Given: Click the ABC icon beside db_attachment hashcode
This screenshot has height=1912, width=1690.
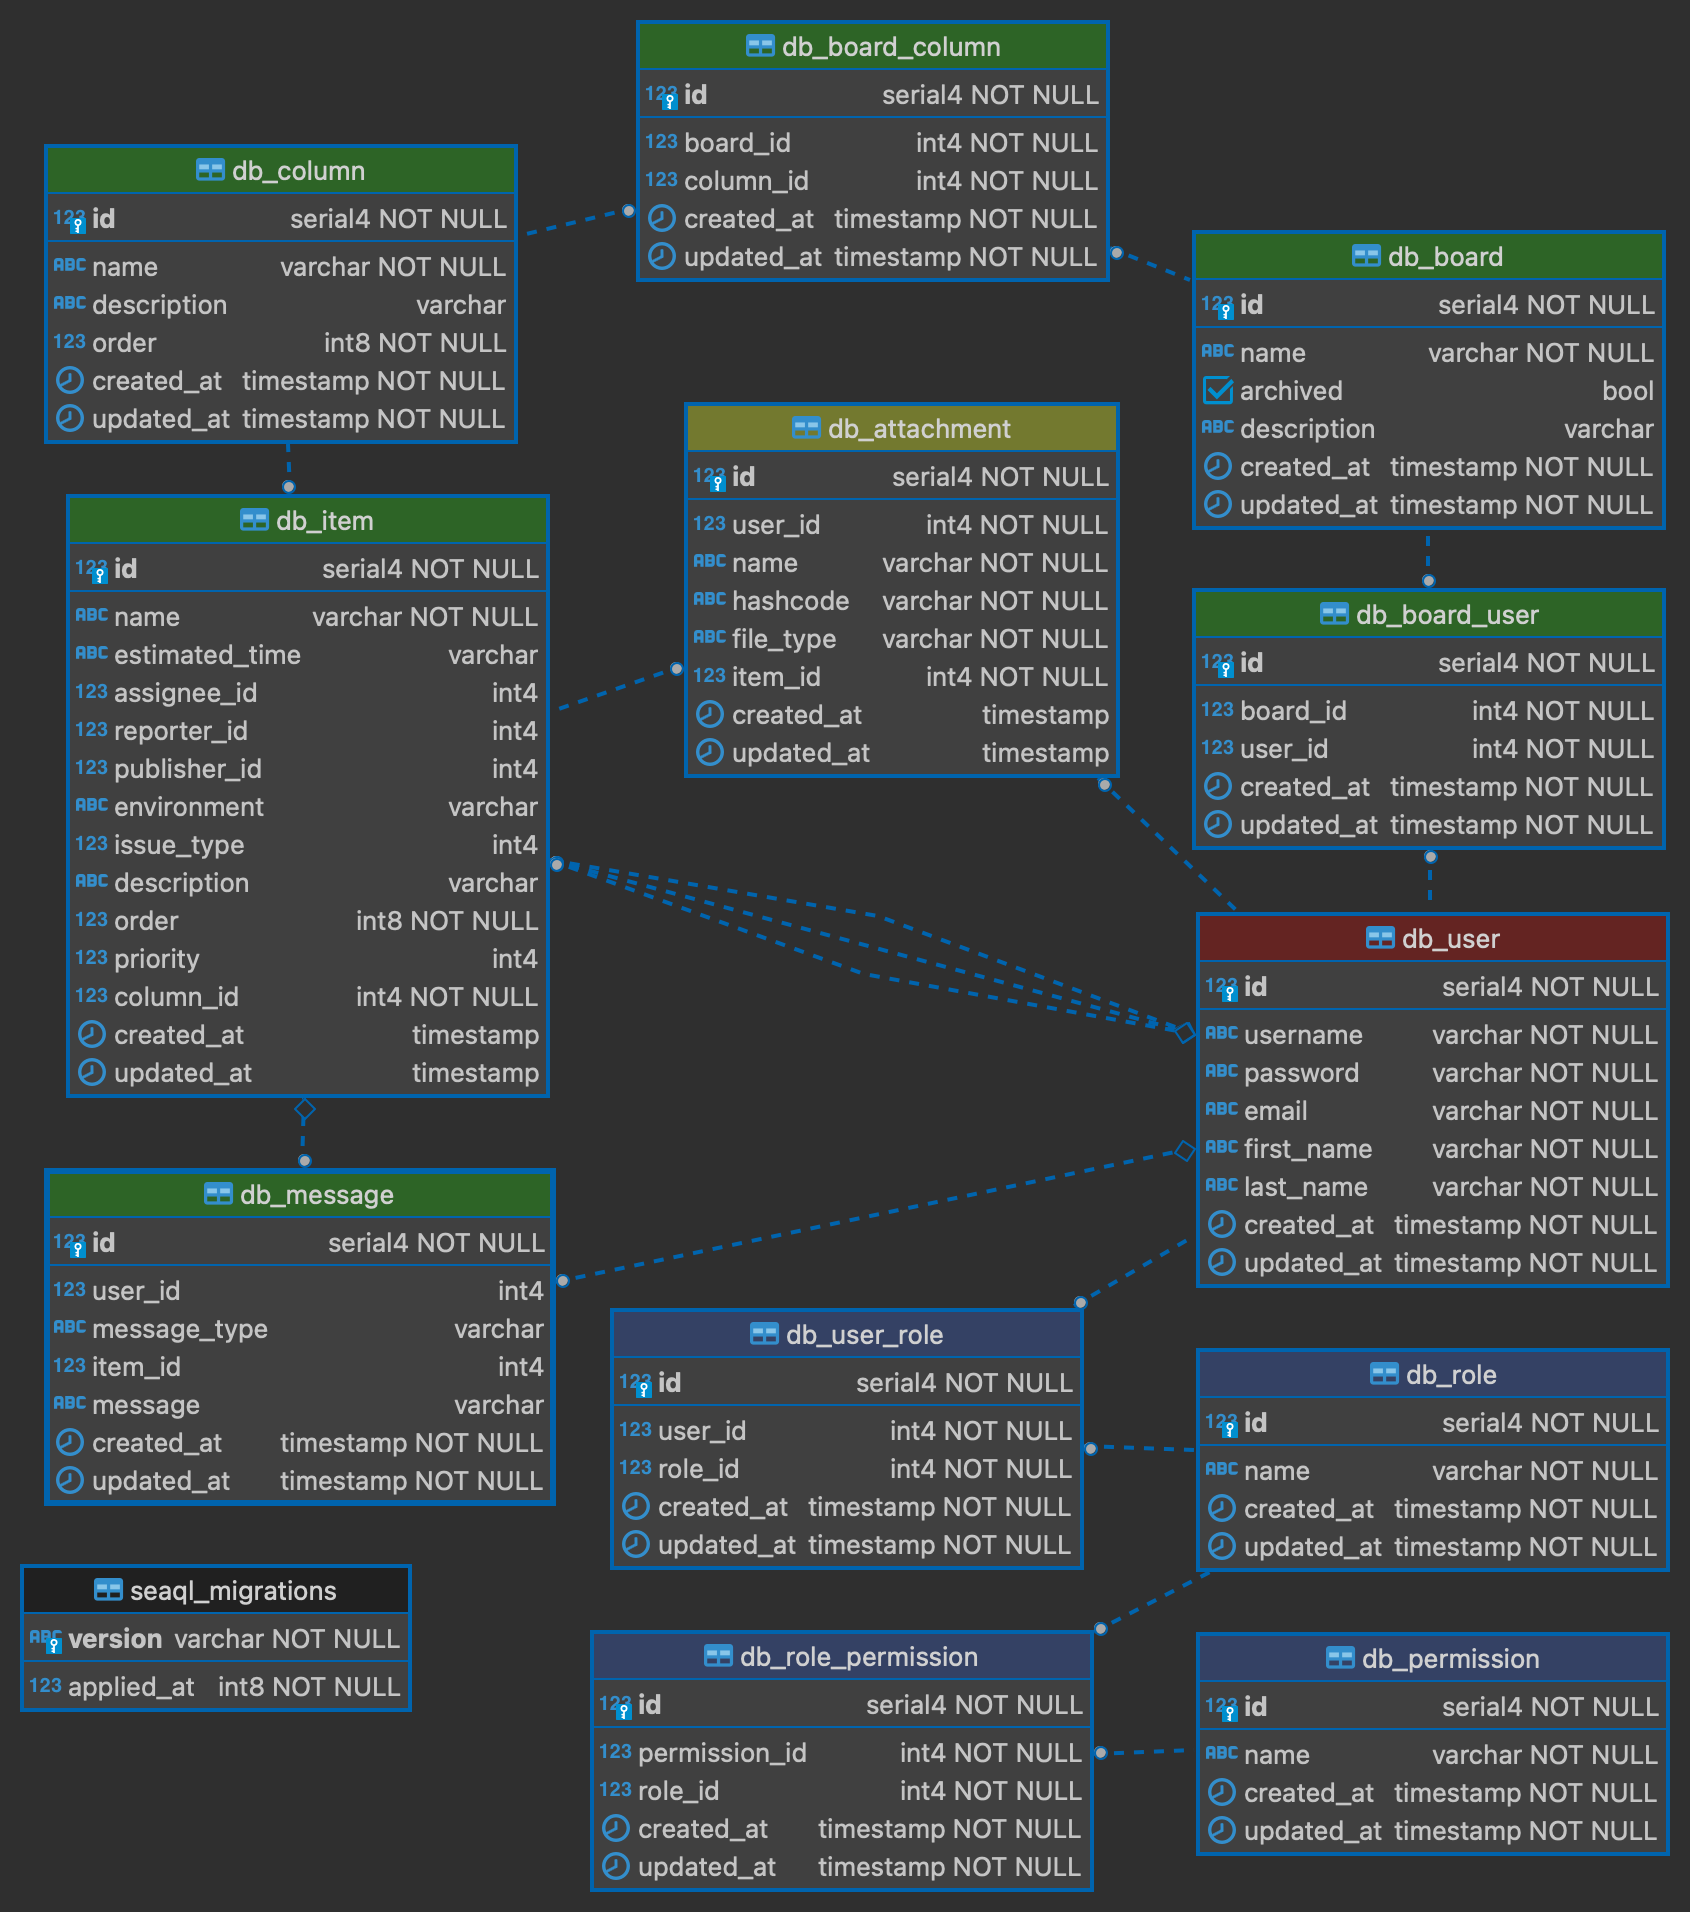Looking at the screenshot, I should click(709, 599).
